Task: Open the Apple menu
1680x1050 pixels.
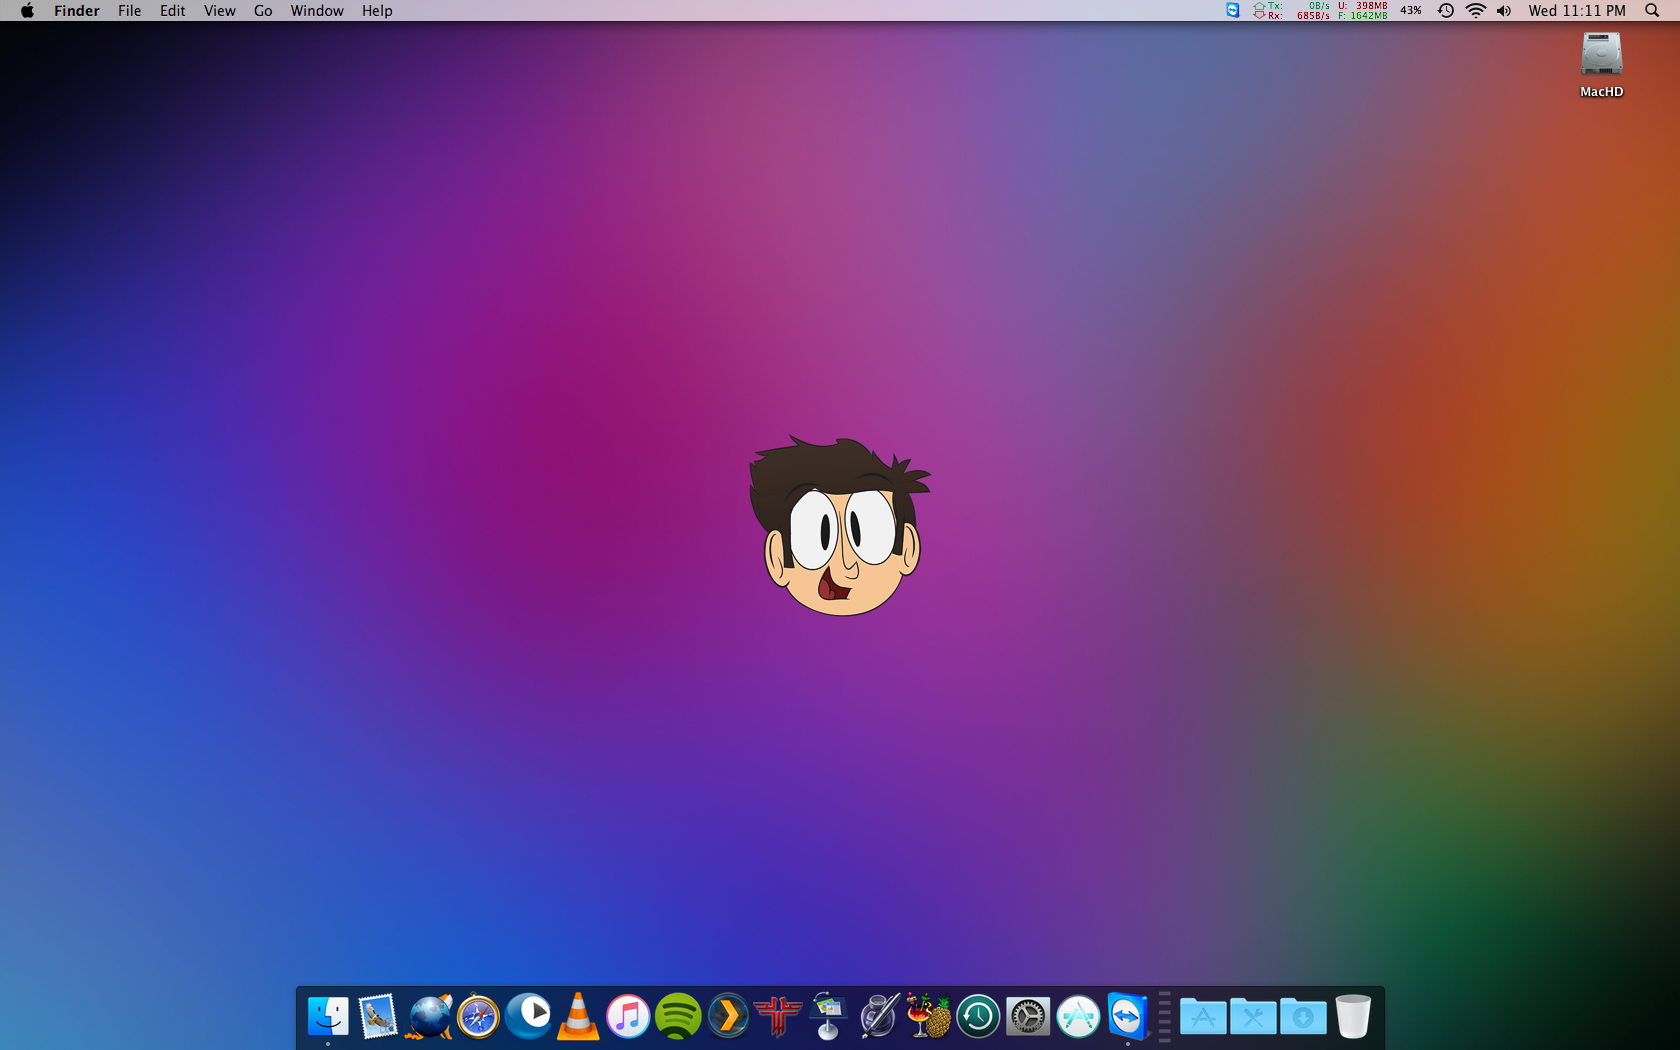Action: tap(27, 11)
